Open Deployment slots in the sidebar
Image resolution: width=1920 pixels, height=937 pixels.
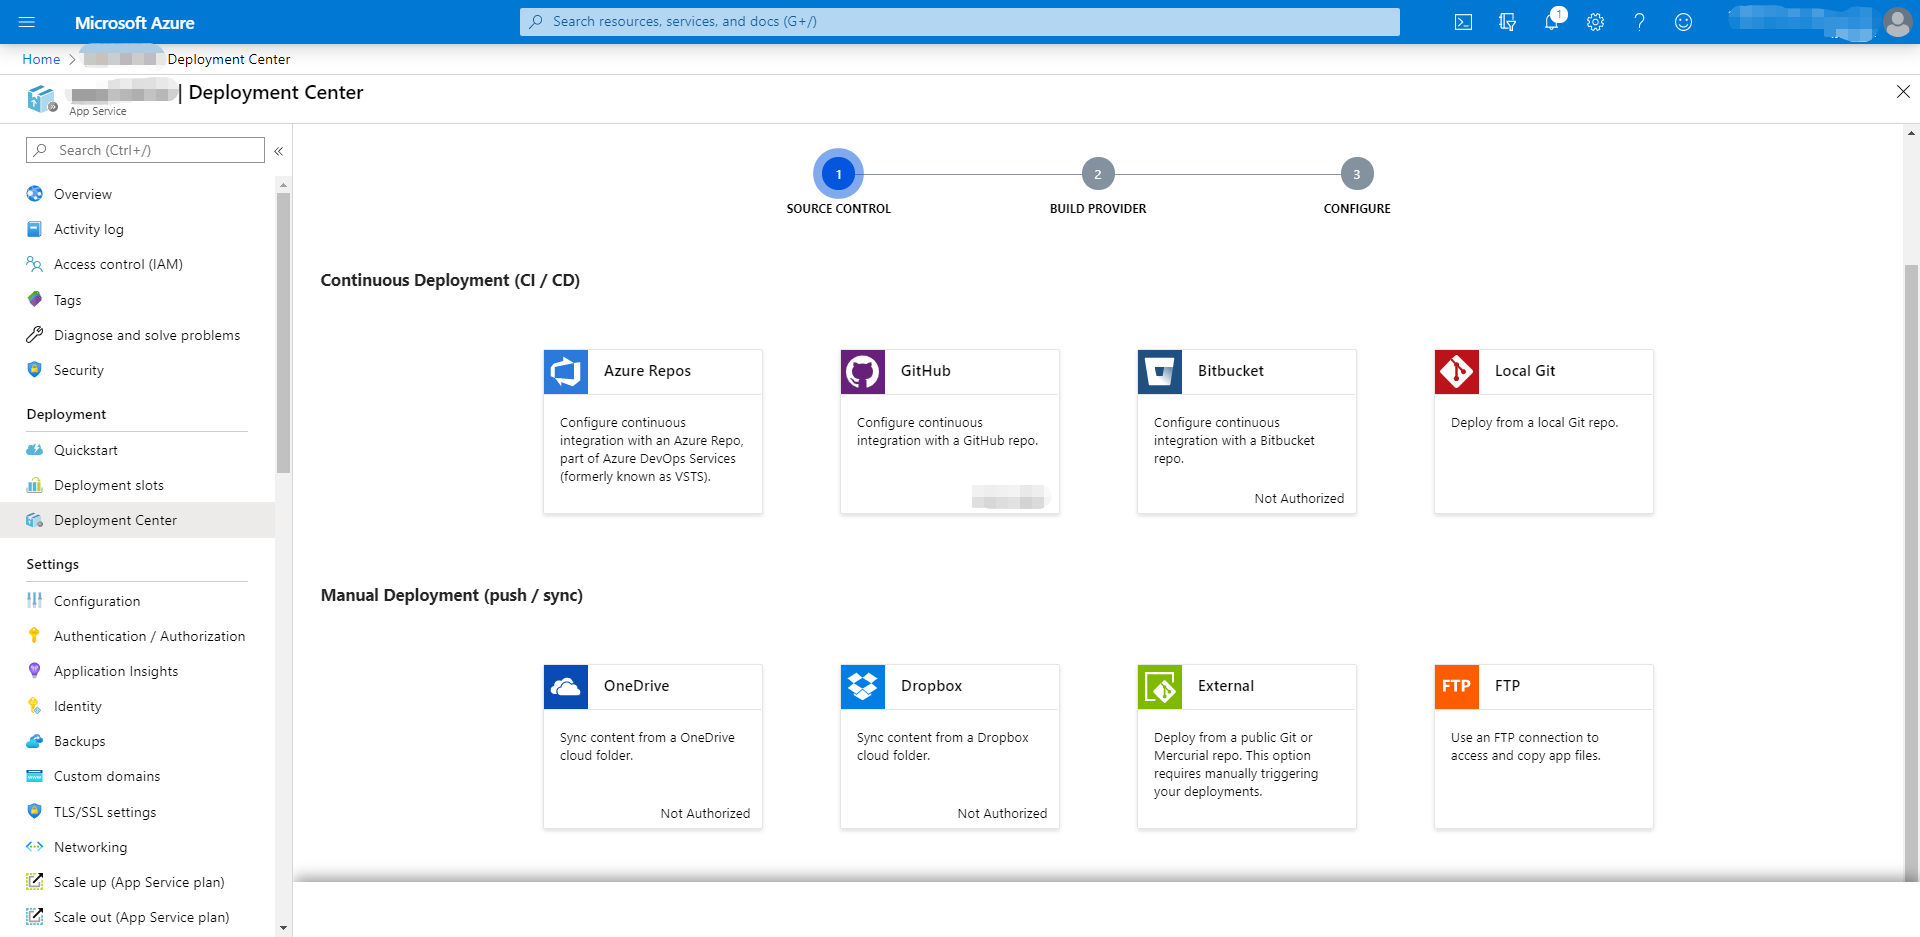point(108,485)
